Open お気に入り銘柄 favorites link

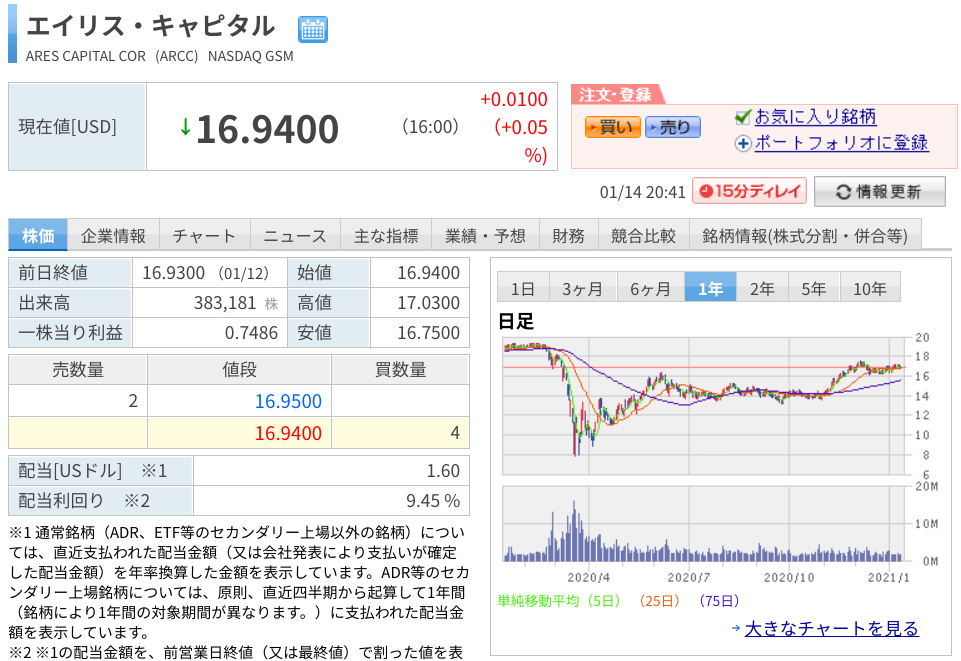pyautogui.click(x=815, y=116)
